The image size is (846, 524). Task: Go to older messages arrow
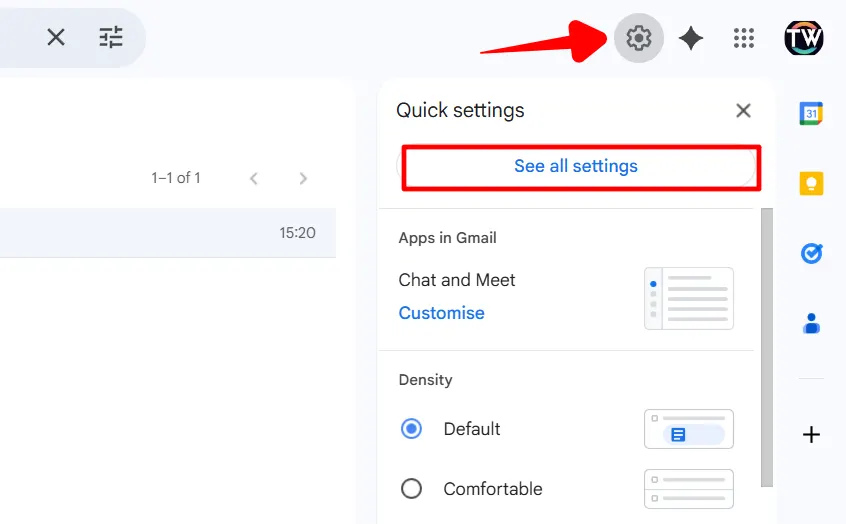point(303,178)
